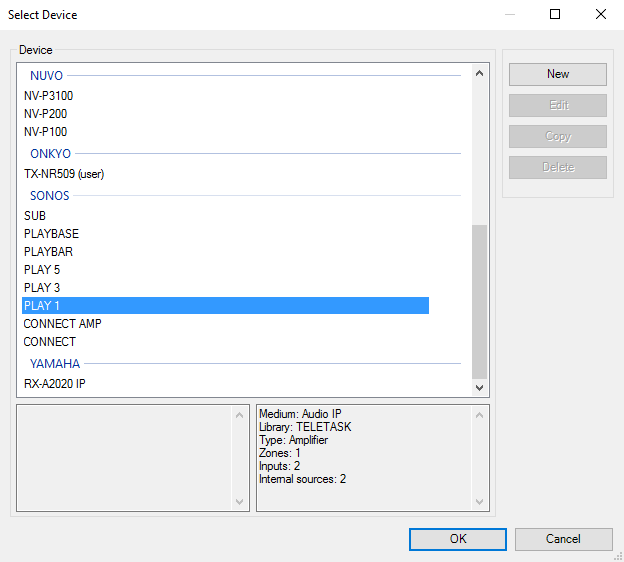Select the TX-NR509 (user) device

pyautogui.click(x=64, y=174)
